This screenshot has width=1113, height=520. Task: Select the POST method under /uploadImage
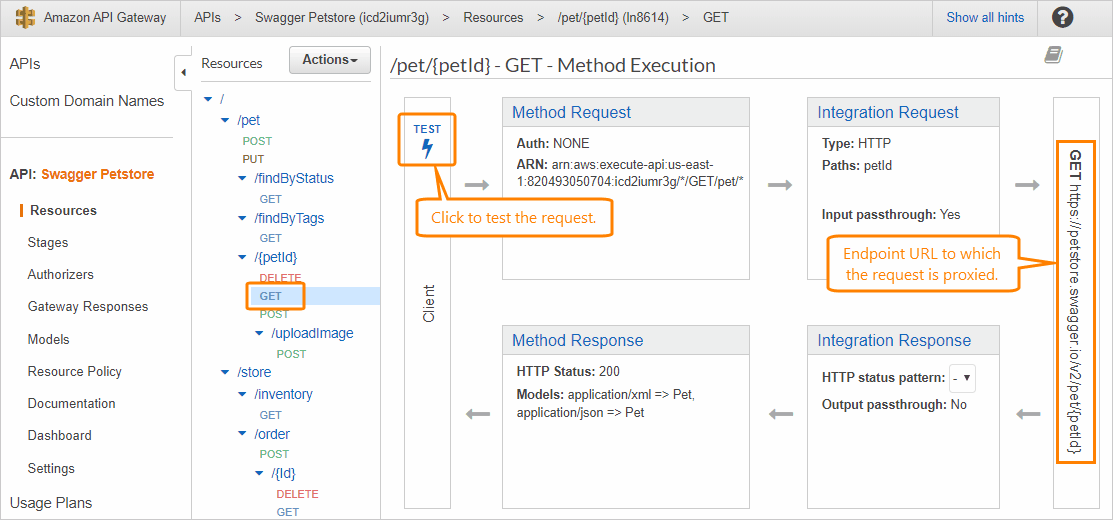click(x=291, y=354)
